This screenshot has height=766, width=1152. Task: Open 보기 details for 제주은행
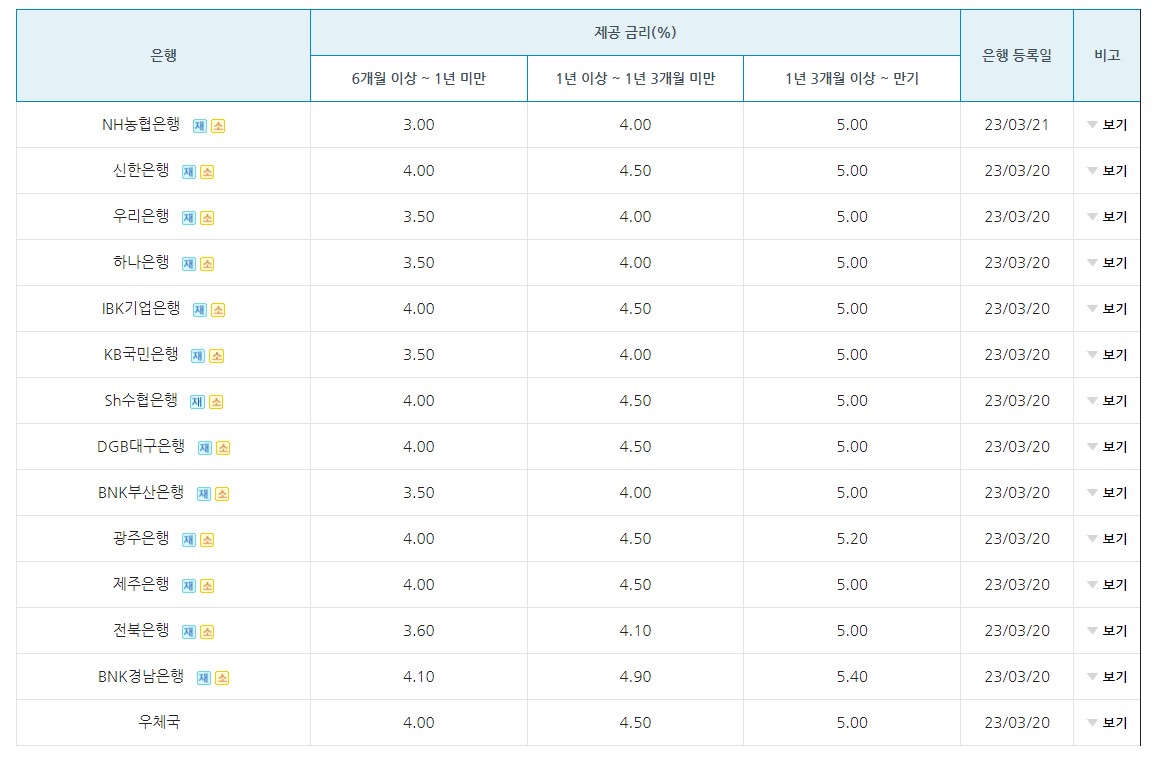point(1107,585)
